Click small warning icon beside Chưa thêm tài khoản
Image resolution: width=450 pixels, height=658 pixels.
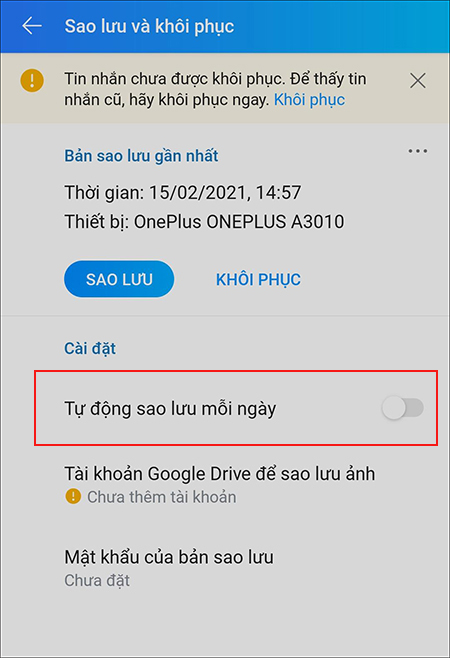point(73,496)
